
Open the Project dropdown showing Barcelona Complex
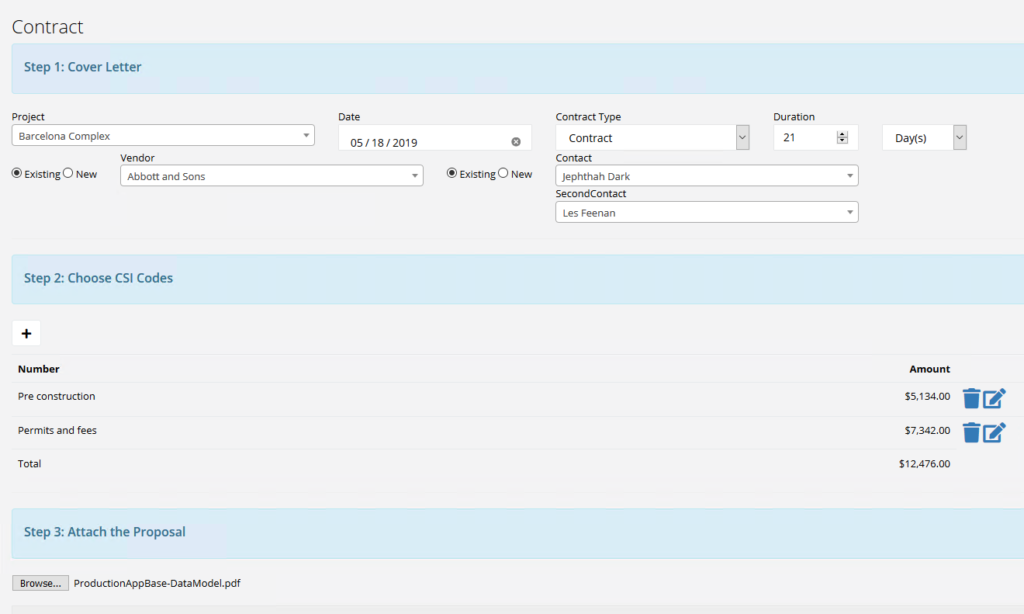[x=163, y=135]
